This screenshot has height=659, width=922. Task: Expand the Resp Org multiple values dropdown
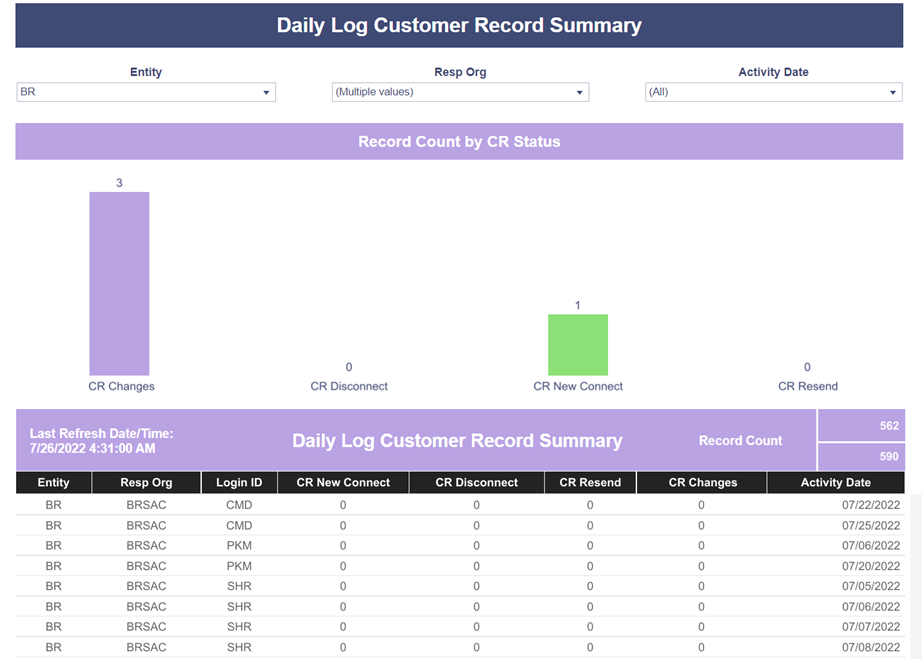click(460, 92)
